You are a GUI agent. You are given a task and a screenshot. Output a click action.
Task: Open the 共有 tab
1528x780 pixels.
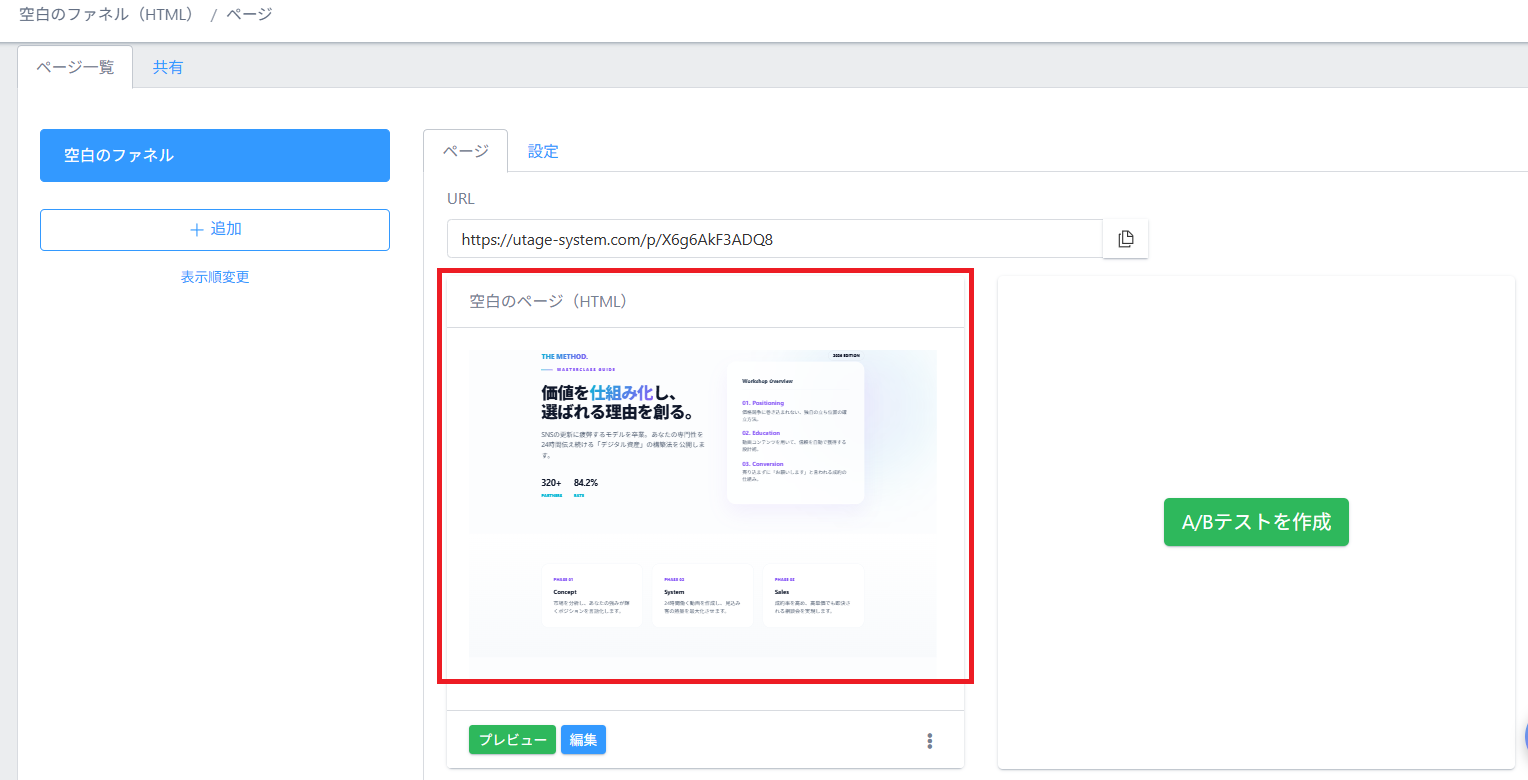pyautogui.click(x=168, y=68)
